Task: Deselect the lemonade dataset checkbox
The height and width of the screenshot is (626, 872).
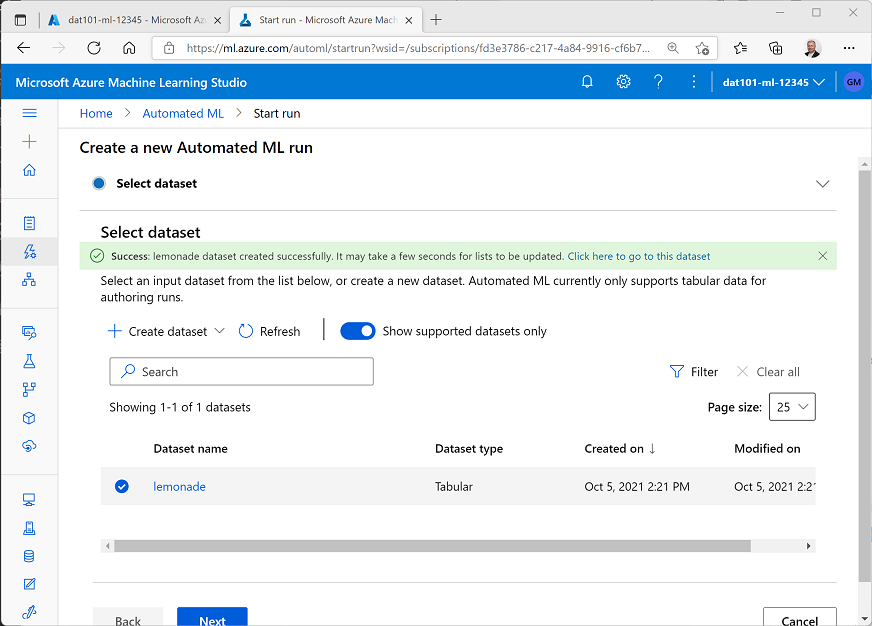Action: (x=122, y=487)
